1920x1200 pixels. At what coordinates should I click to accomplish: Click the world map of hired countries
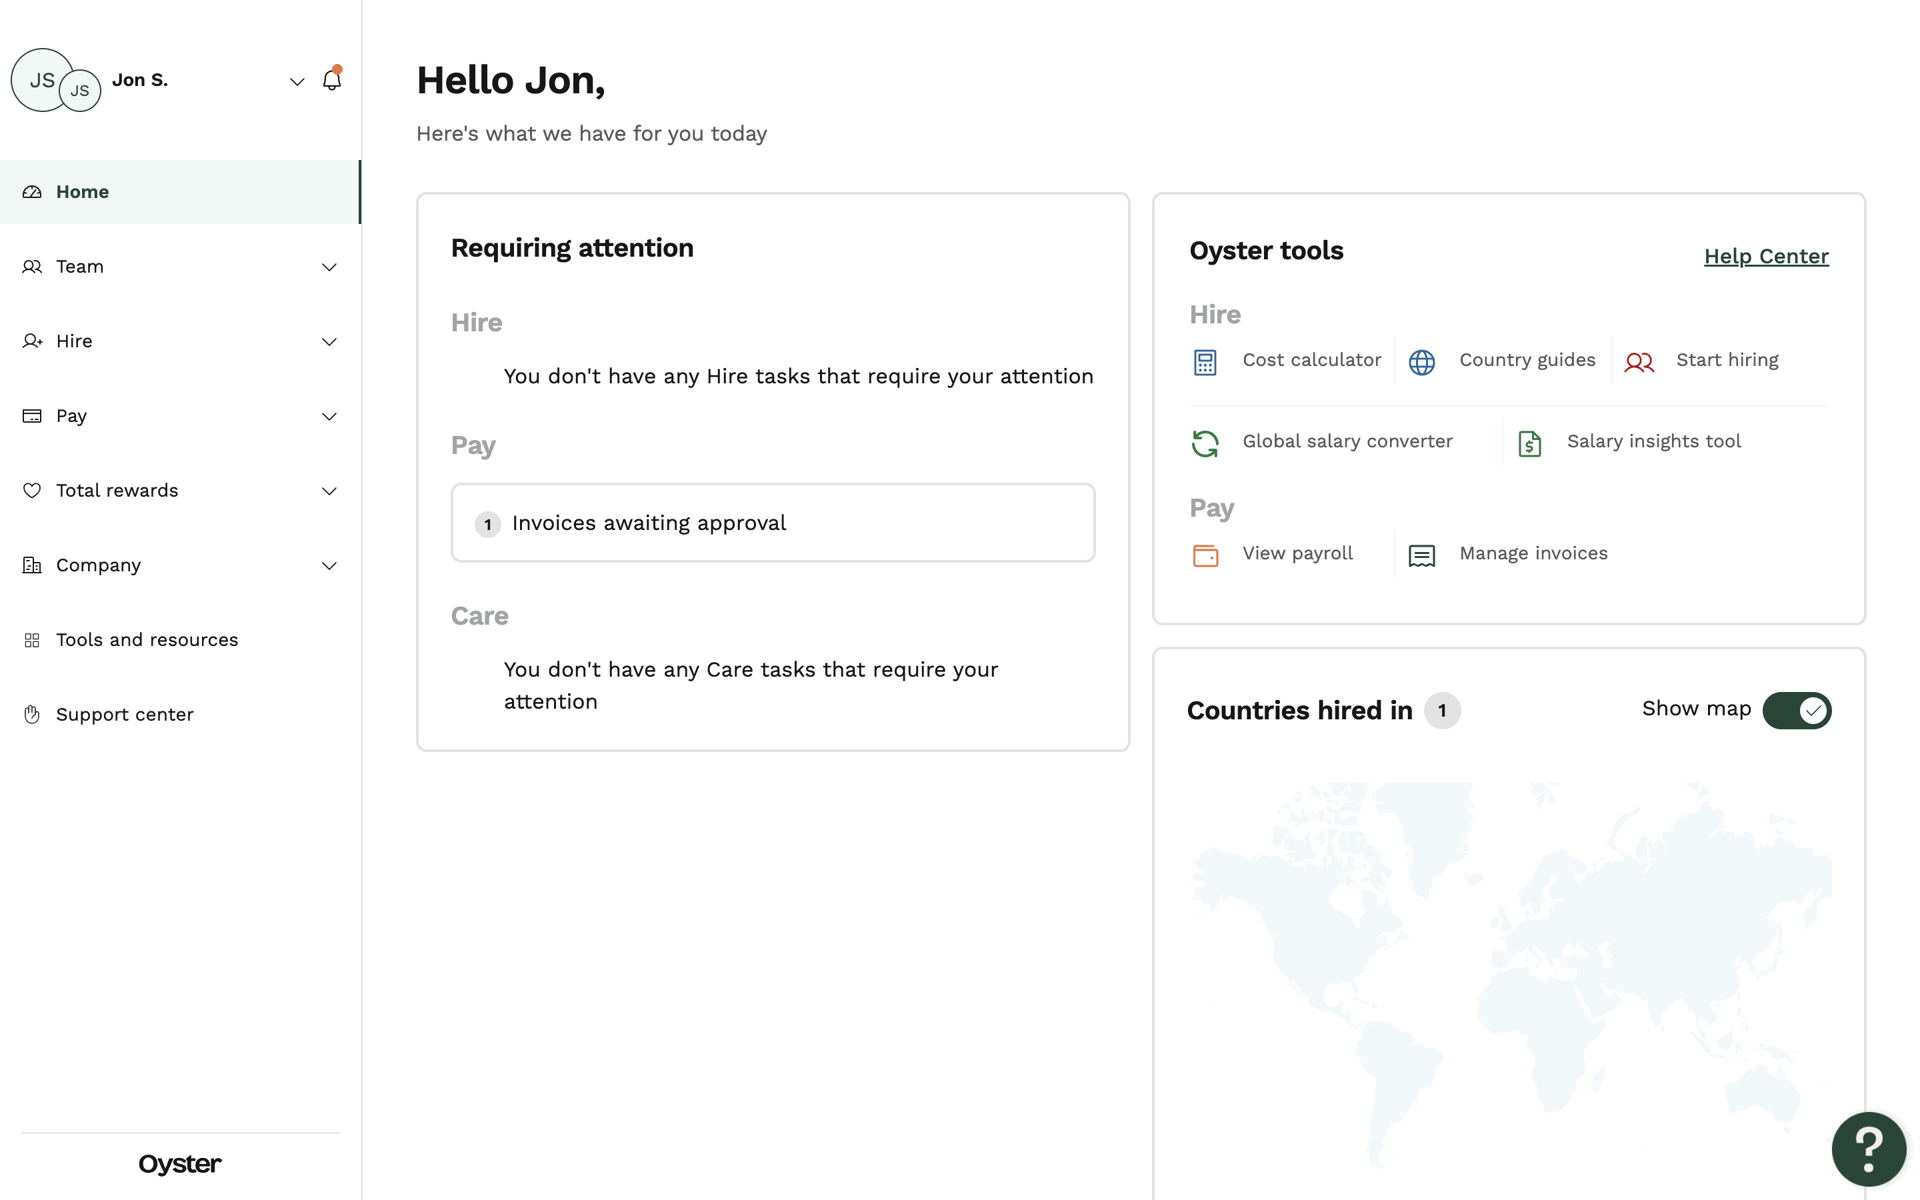1510,975
